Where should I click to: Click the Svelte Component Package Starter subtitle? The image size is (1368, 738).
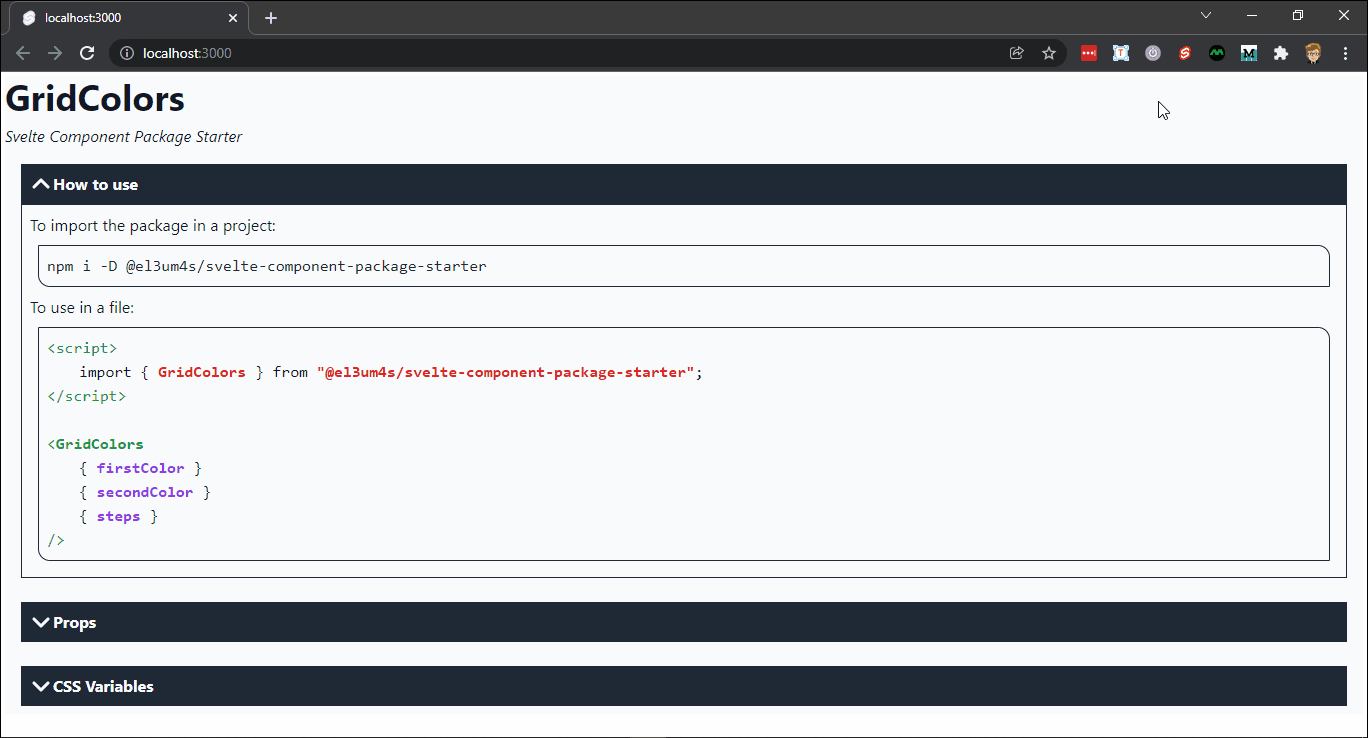point(124,136)
